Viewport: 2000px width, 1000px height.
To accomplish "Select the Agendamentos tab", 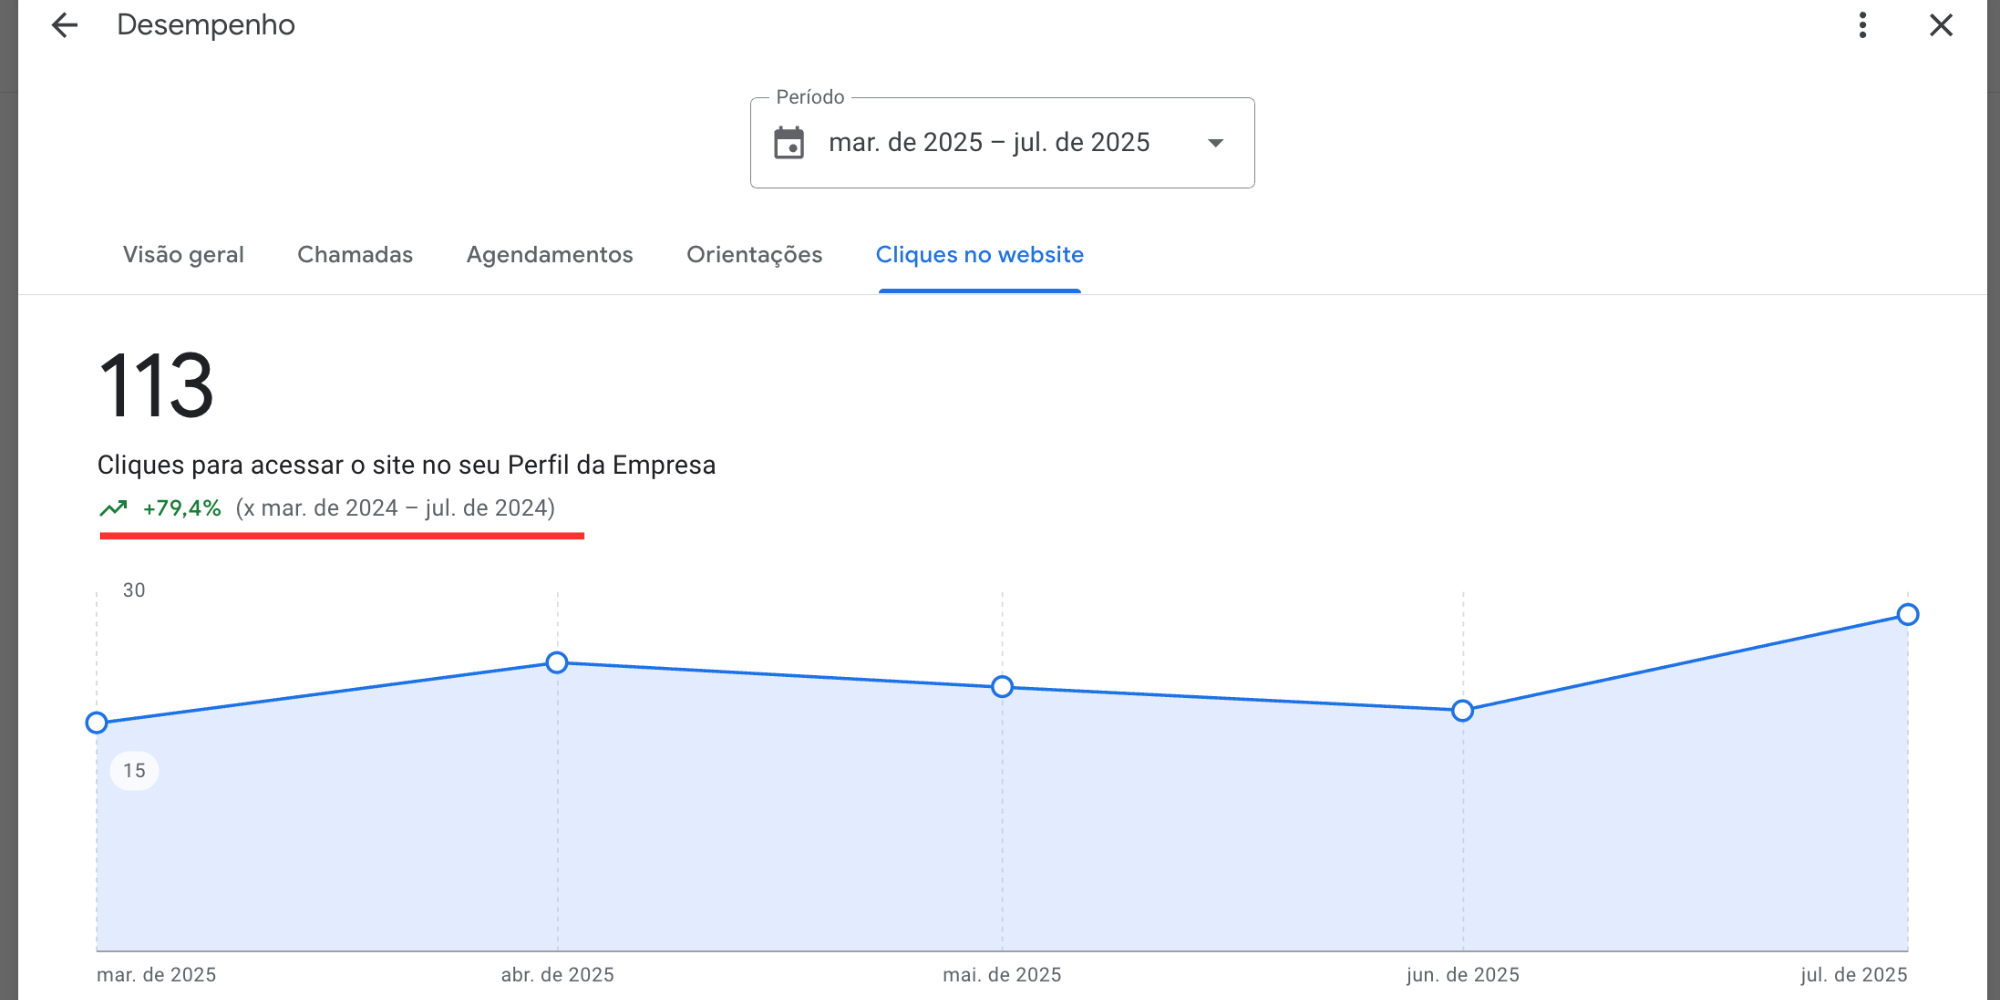I will click(x=549, y=255).
